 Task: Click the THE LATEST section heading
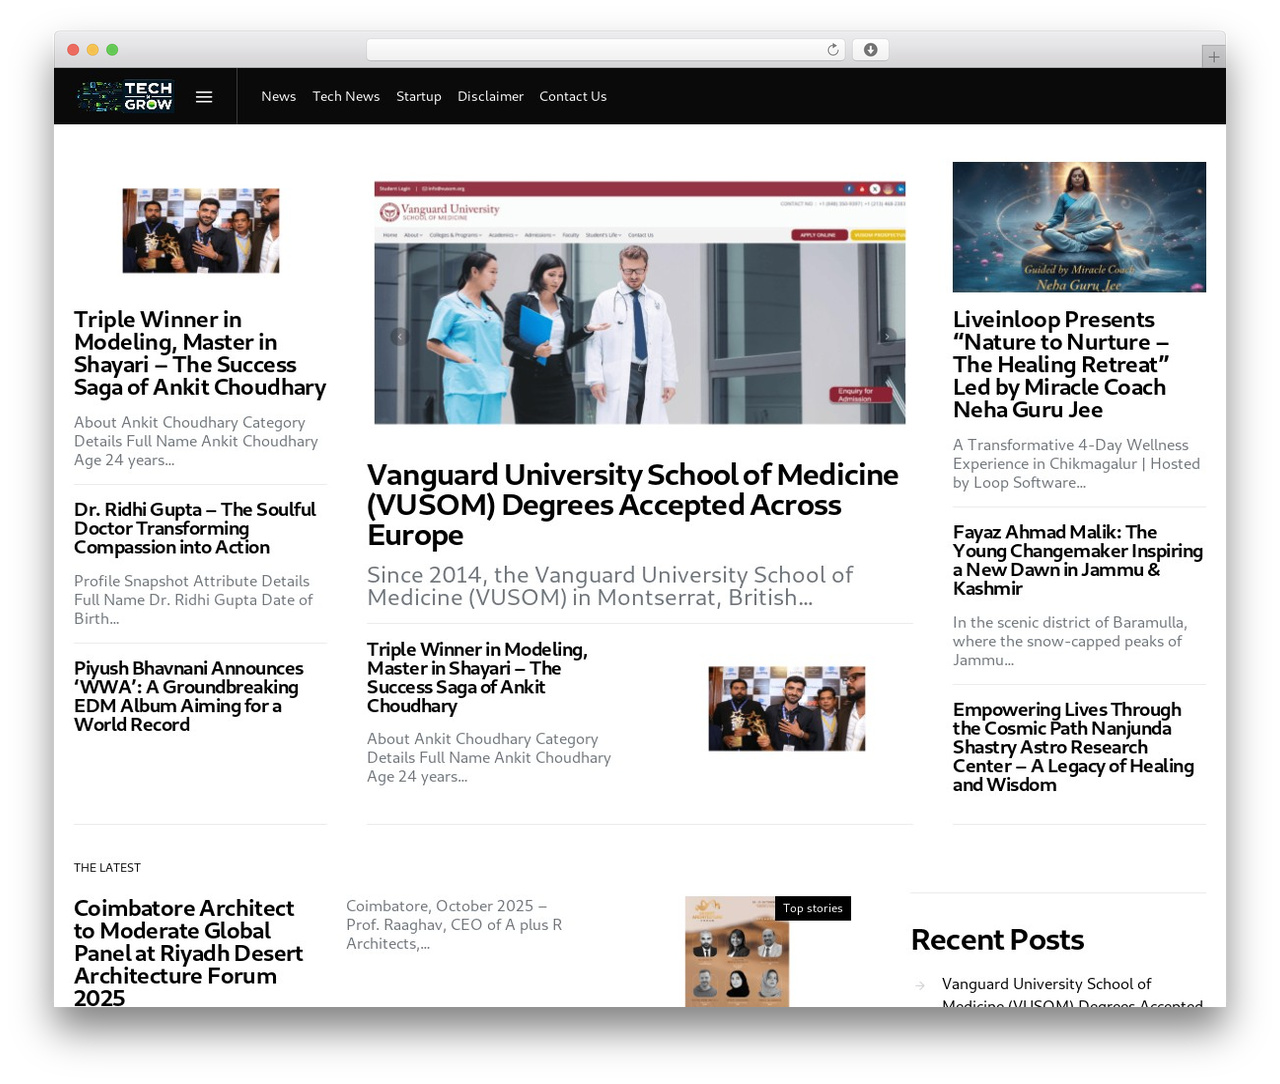[x=107, y=868]
